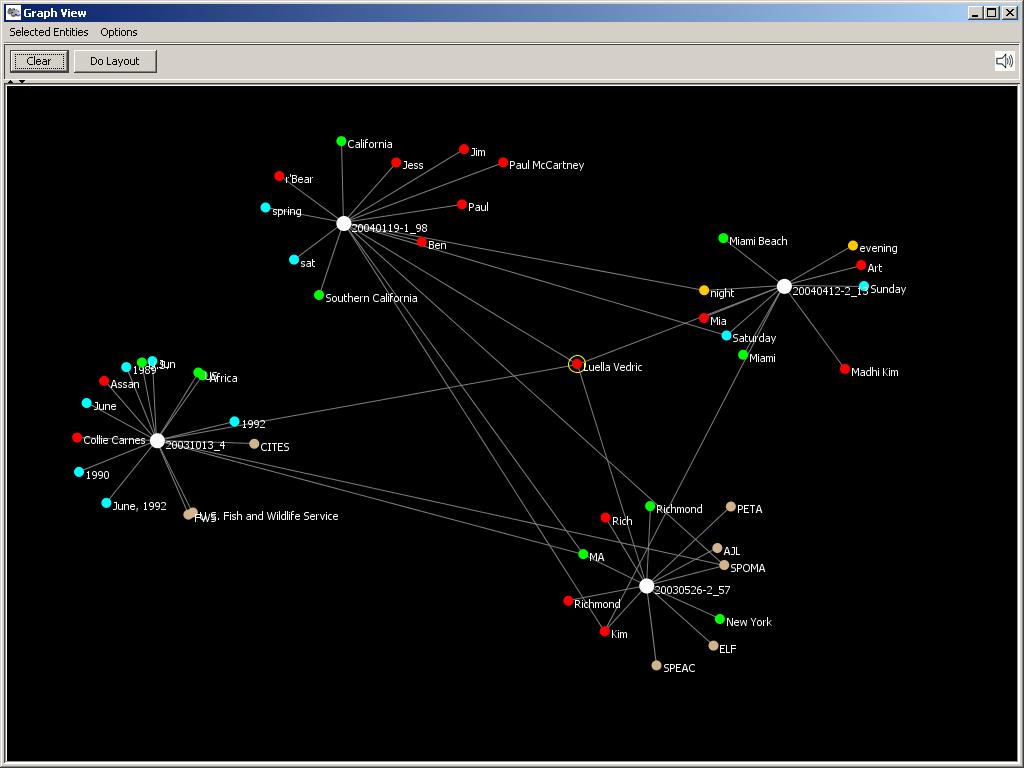Select the orange evening time node
The height and width of the screenshot is (768, 1024).
pos(853,246)
